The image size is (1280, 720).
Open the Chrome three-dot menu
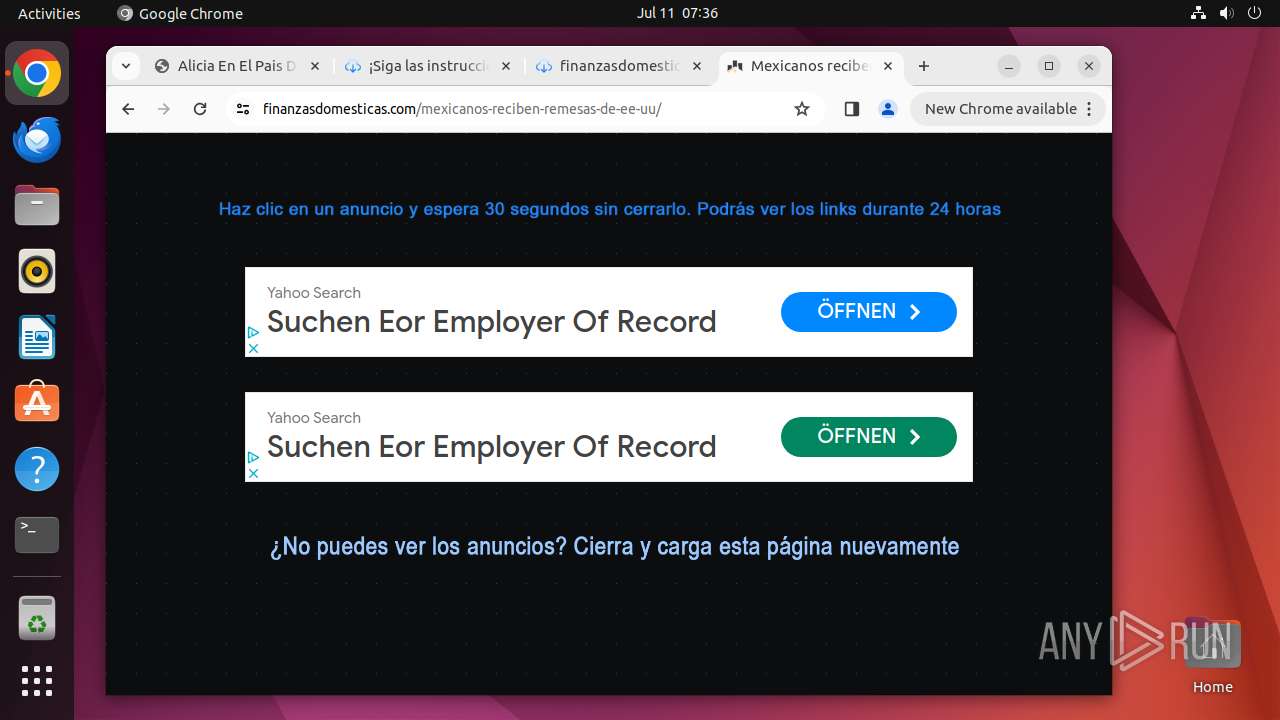pyautogui.click(x=1089, y=109)
